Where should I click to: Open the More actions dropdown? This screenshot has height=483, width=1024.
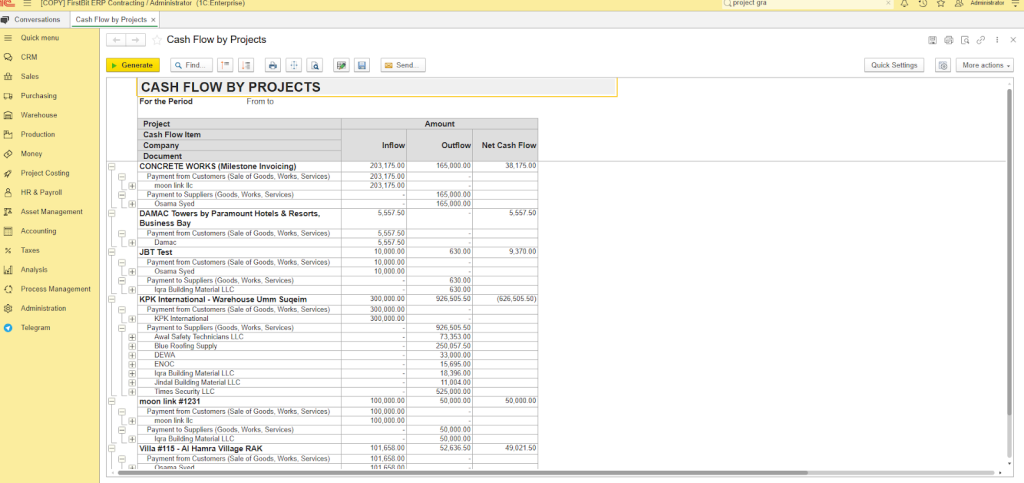coord(985,65)
